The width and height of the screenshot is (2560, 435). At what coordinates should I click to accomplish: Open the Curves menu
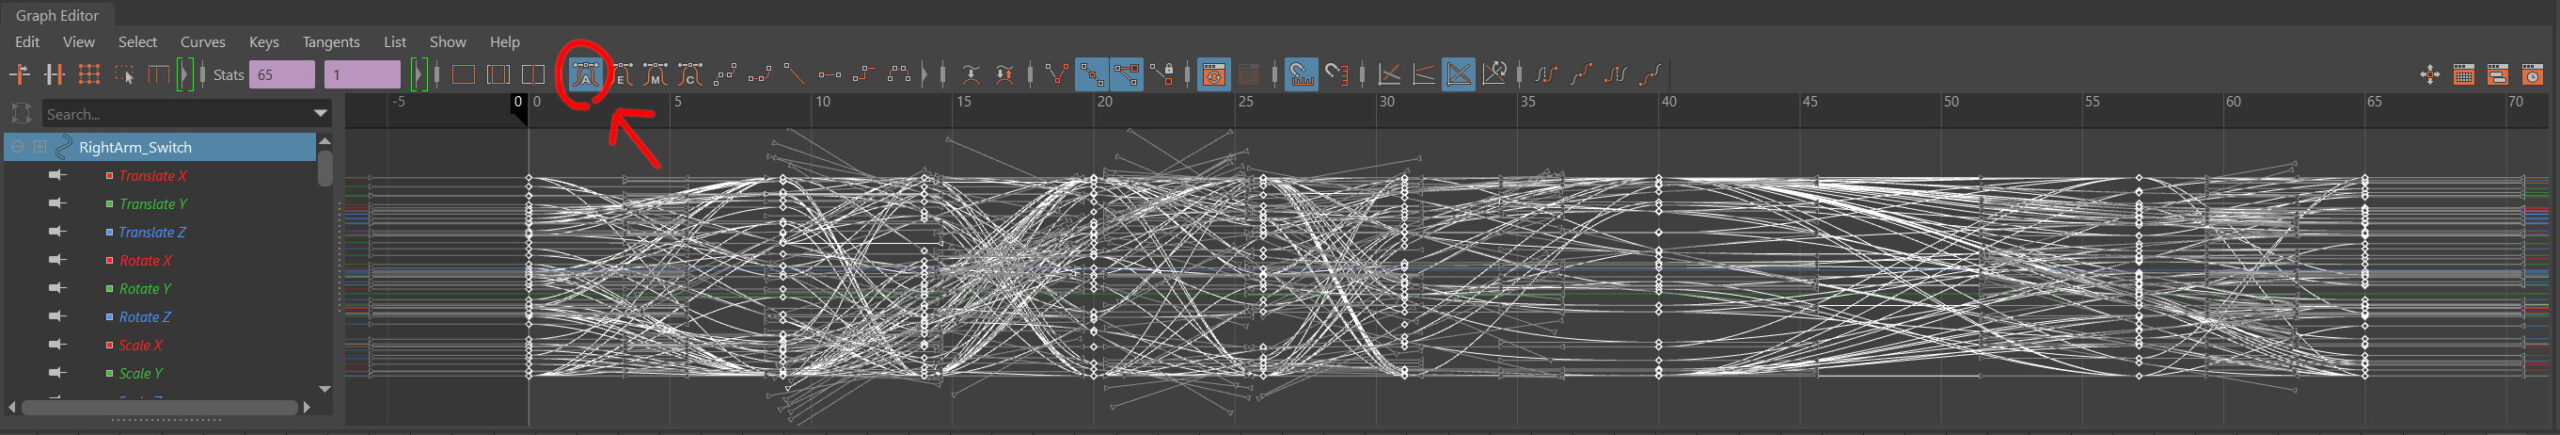click(x=203, y=42)
